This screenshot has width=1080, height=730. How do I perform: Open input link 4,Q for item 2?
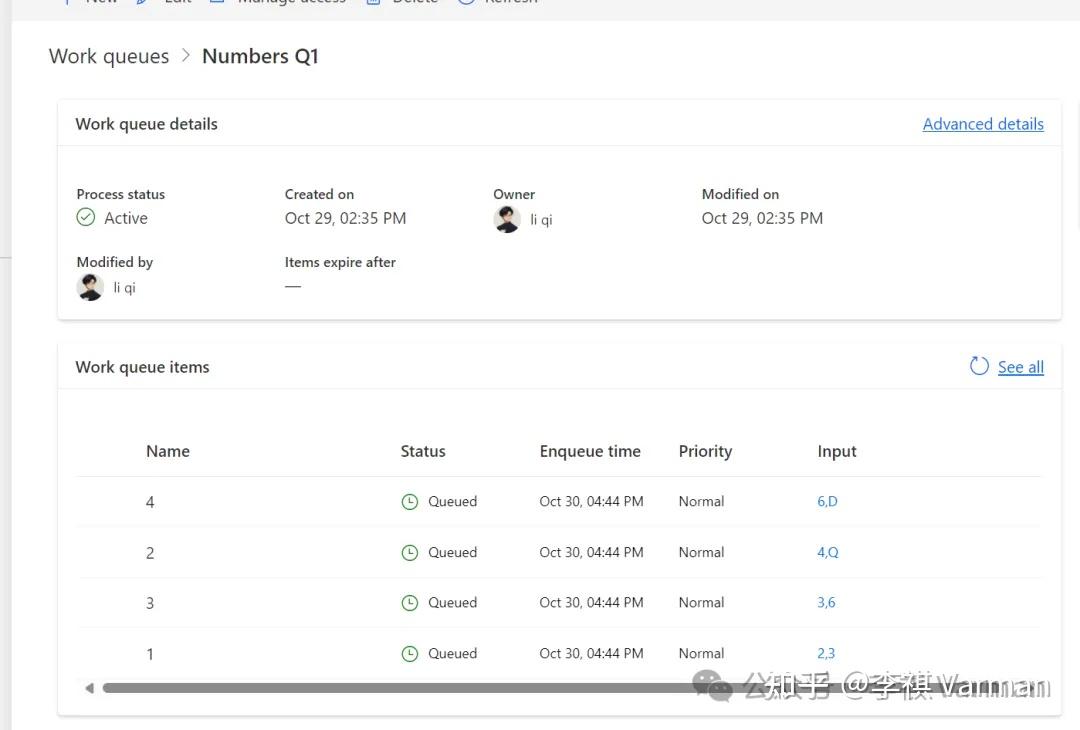coord(827,551)
